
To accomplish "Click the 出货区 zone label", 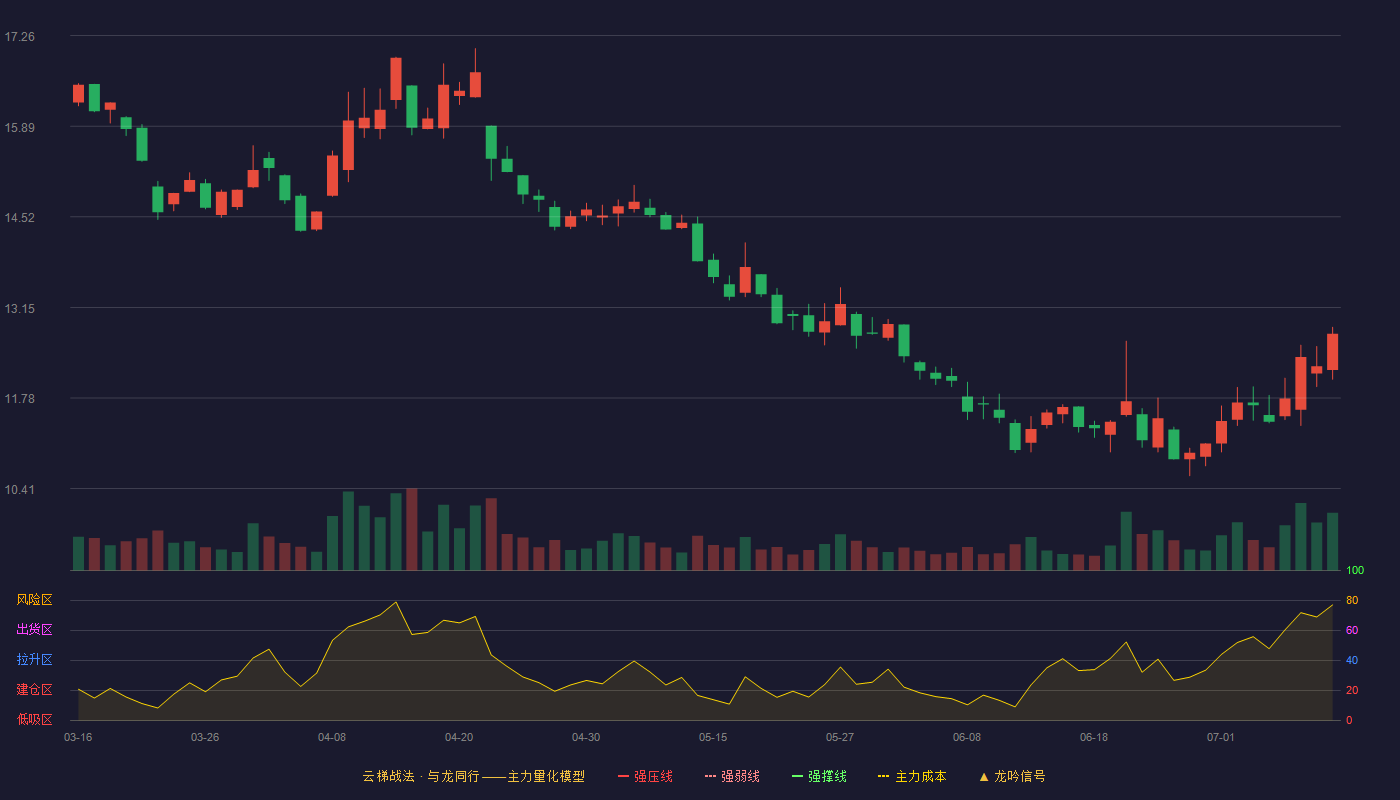I will pyautogui.click(x=34, y=630).
